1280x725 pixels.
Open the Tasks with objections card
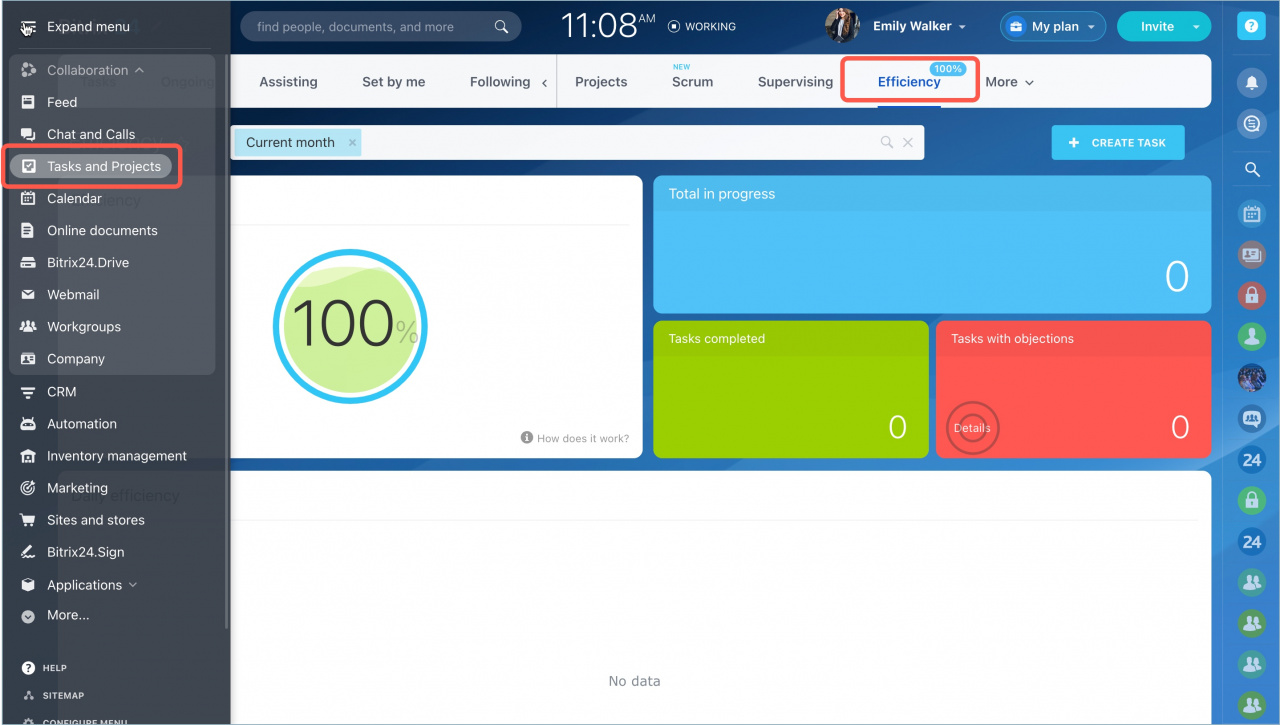tap(1073, 389)
